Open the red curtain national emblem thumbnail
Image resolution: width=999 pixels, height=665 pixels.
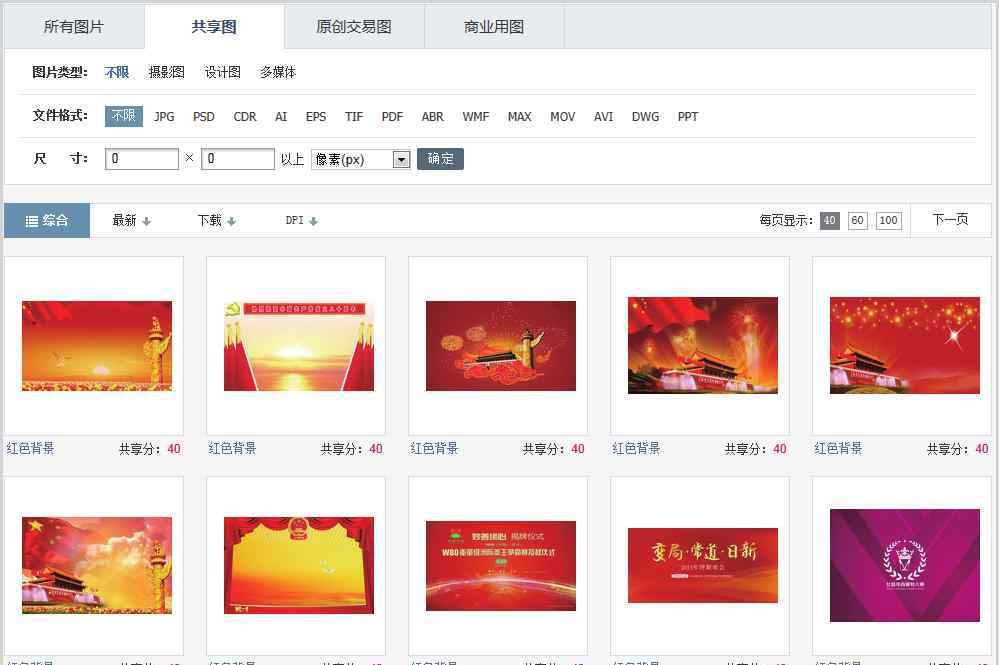(x=299, y=566)
